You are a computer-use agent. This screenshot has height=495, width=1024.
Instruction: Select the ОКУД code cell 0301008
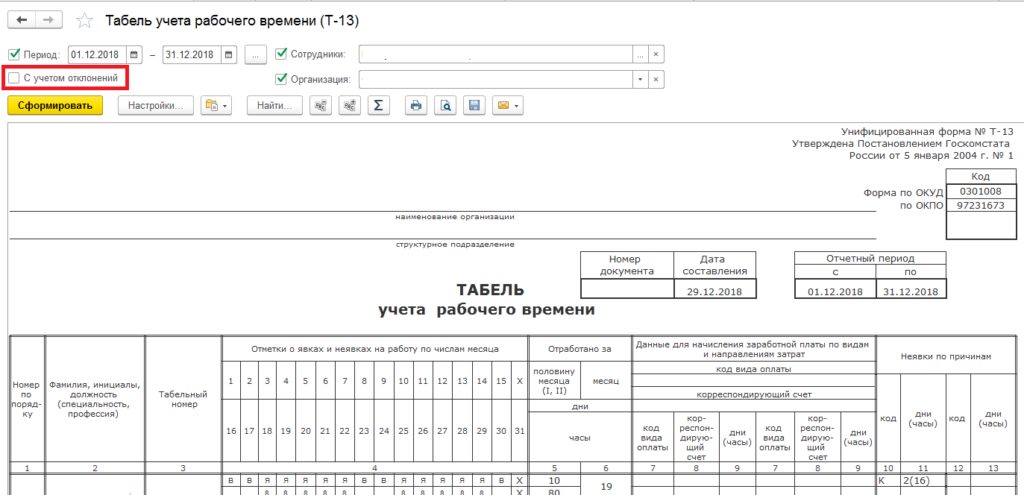pyautogui.click(x=981, y=192)
